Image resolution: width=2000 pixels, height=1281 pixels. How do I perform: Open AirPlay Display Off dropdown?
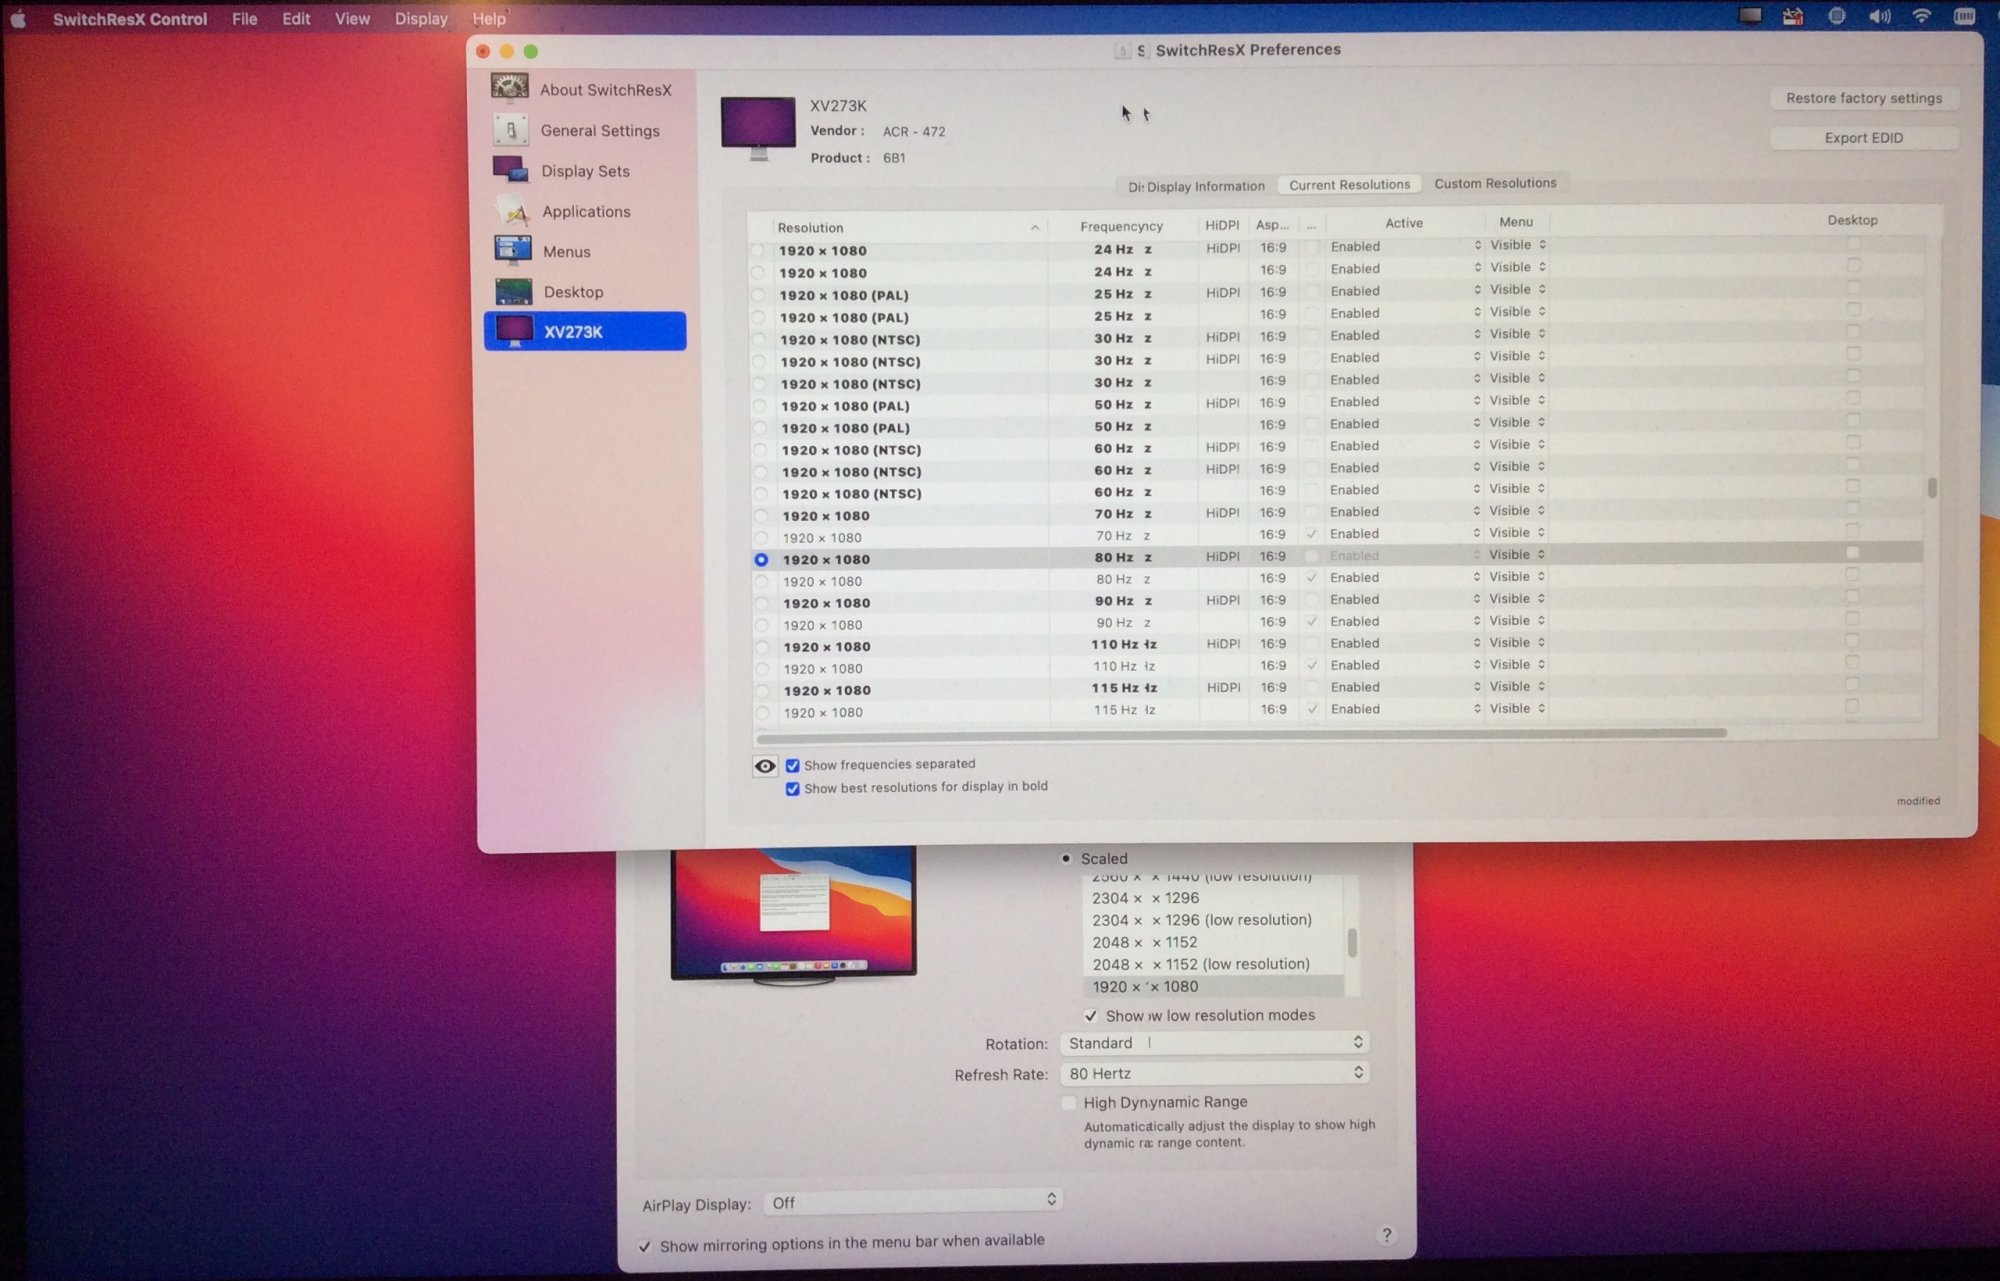pos(912,1202)
